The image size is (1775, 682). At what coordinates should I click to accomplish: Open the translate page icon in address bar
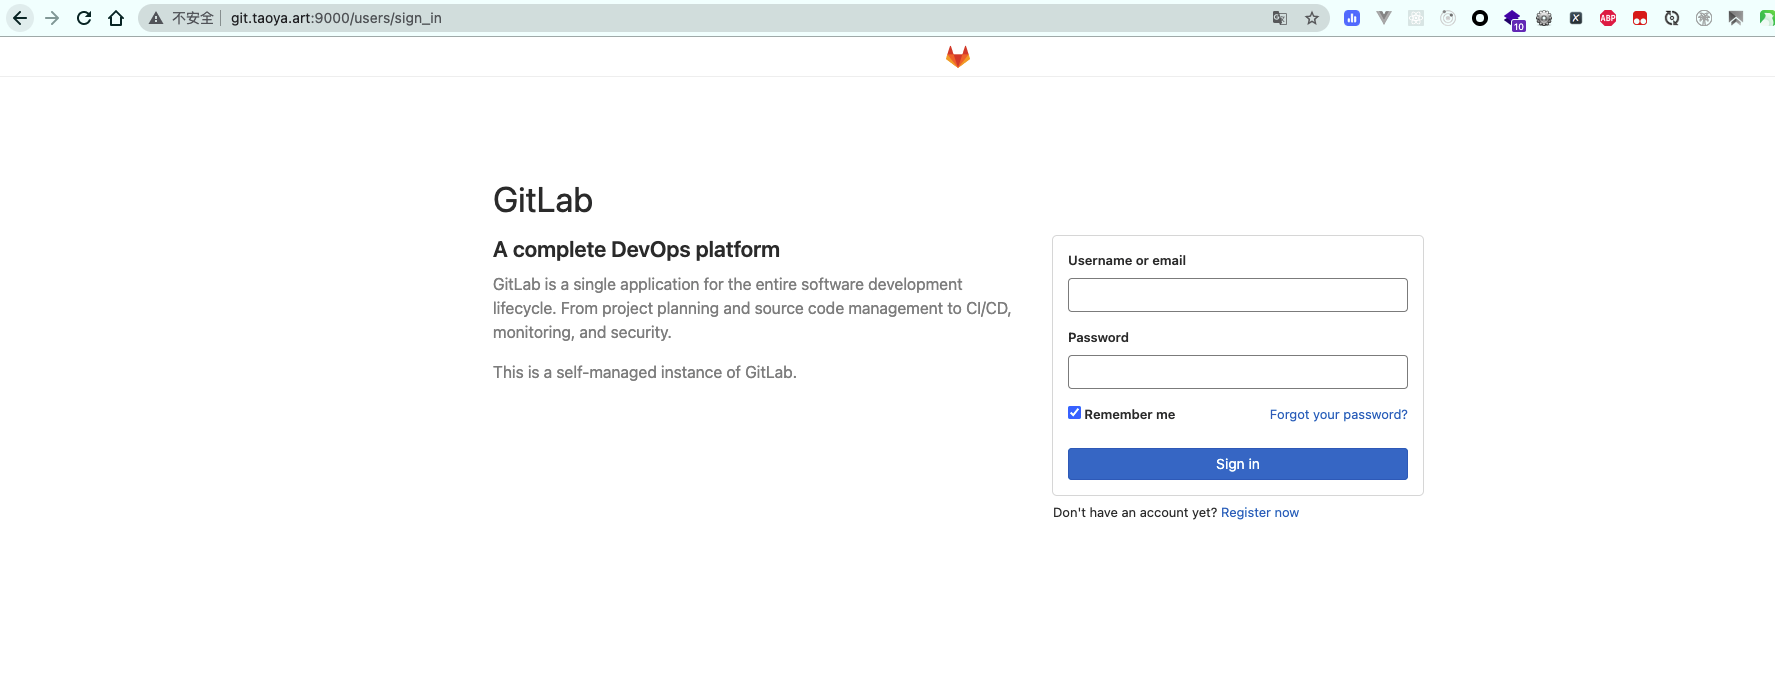coord(1280,18)
